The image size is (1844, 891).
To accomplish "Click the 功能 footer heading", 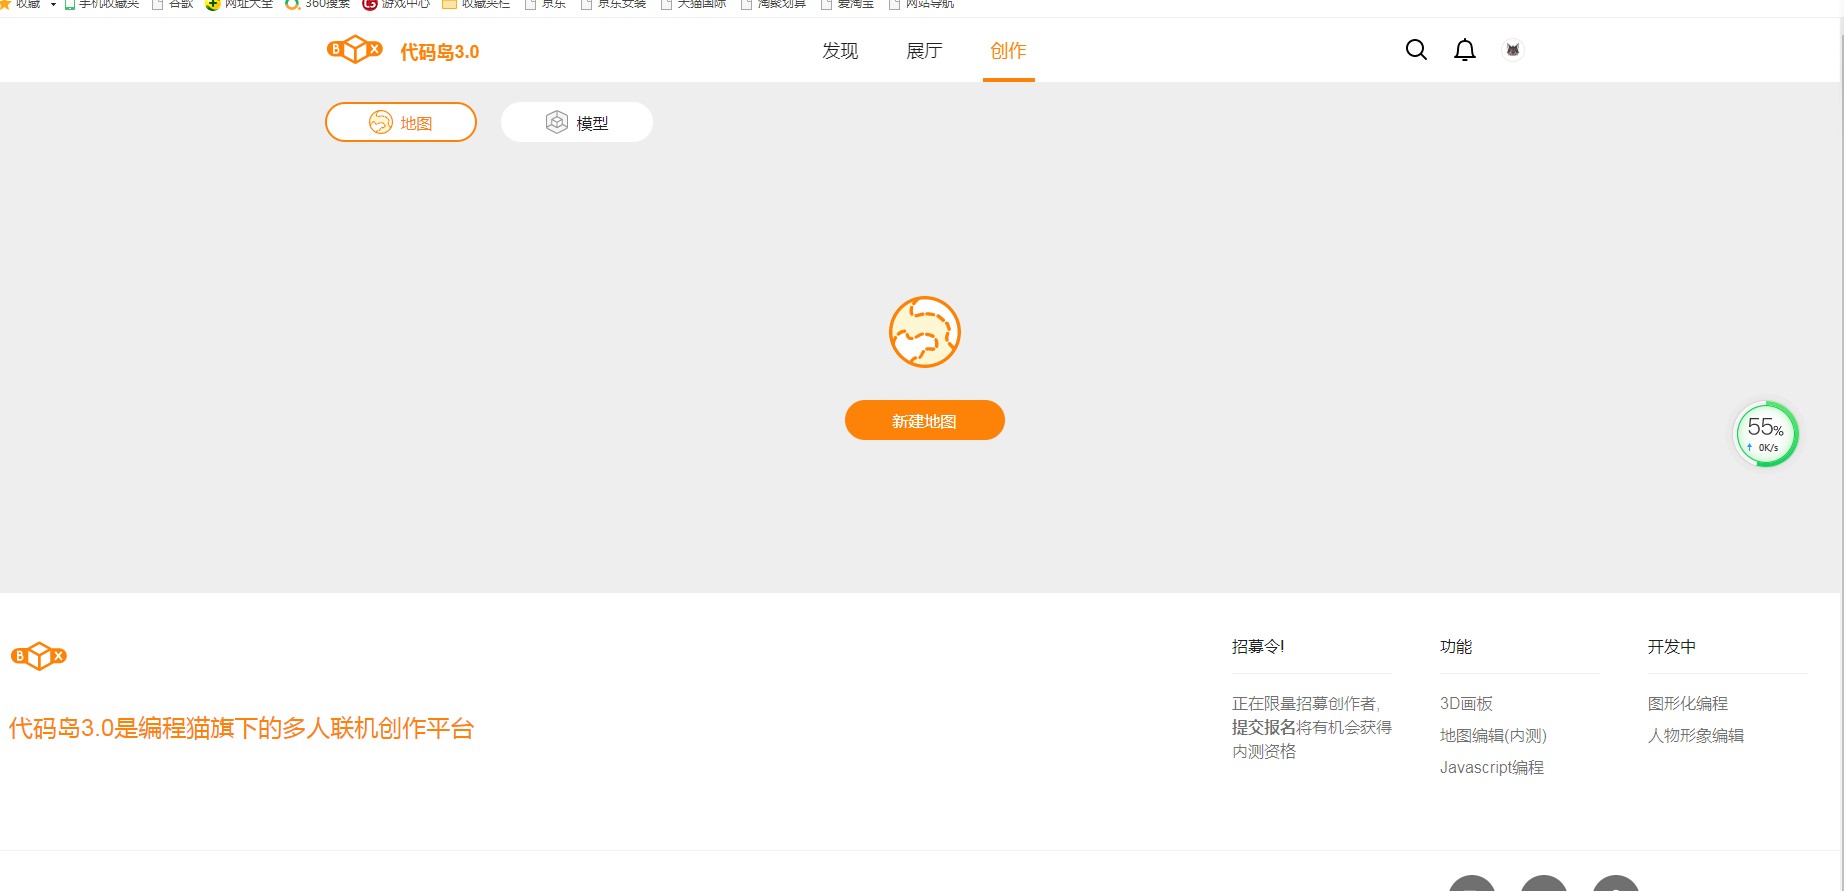I will coord(1456,647).
